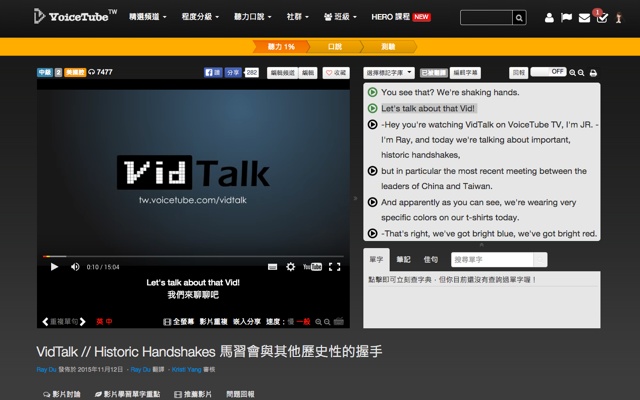
Task: Click zoom in icon below the video
Action: pos(318,322)
